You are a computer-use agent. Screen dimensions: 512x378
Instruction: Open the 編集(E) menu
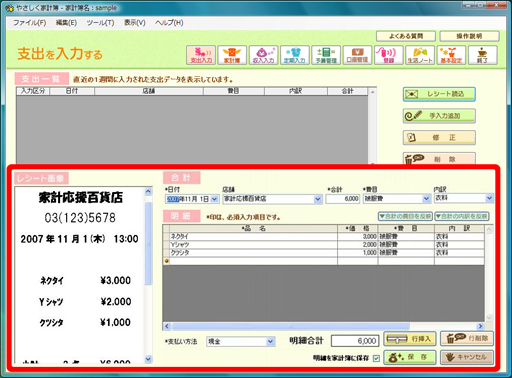click(66, 23)
